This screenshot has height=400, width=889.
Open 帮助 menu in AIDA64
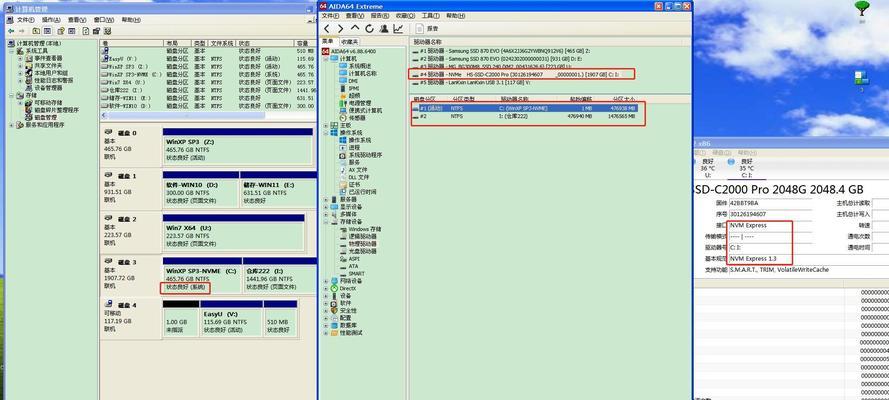[x=455, y=16]
